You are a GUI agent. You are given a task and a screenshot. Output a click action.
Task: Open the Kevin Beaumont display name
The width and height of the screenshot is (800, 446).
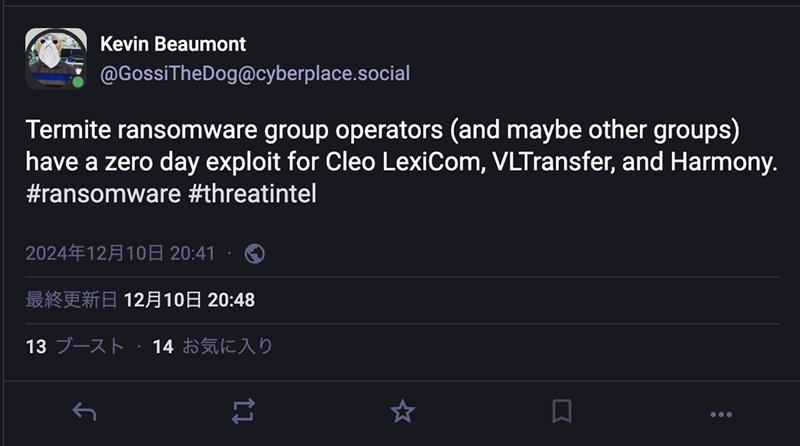(x=173, y=44)
